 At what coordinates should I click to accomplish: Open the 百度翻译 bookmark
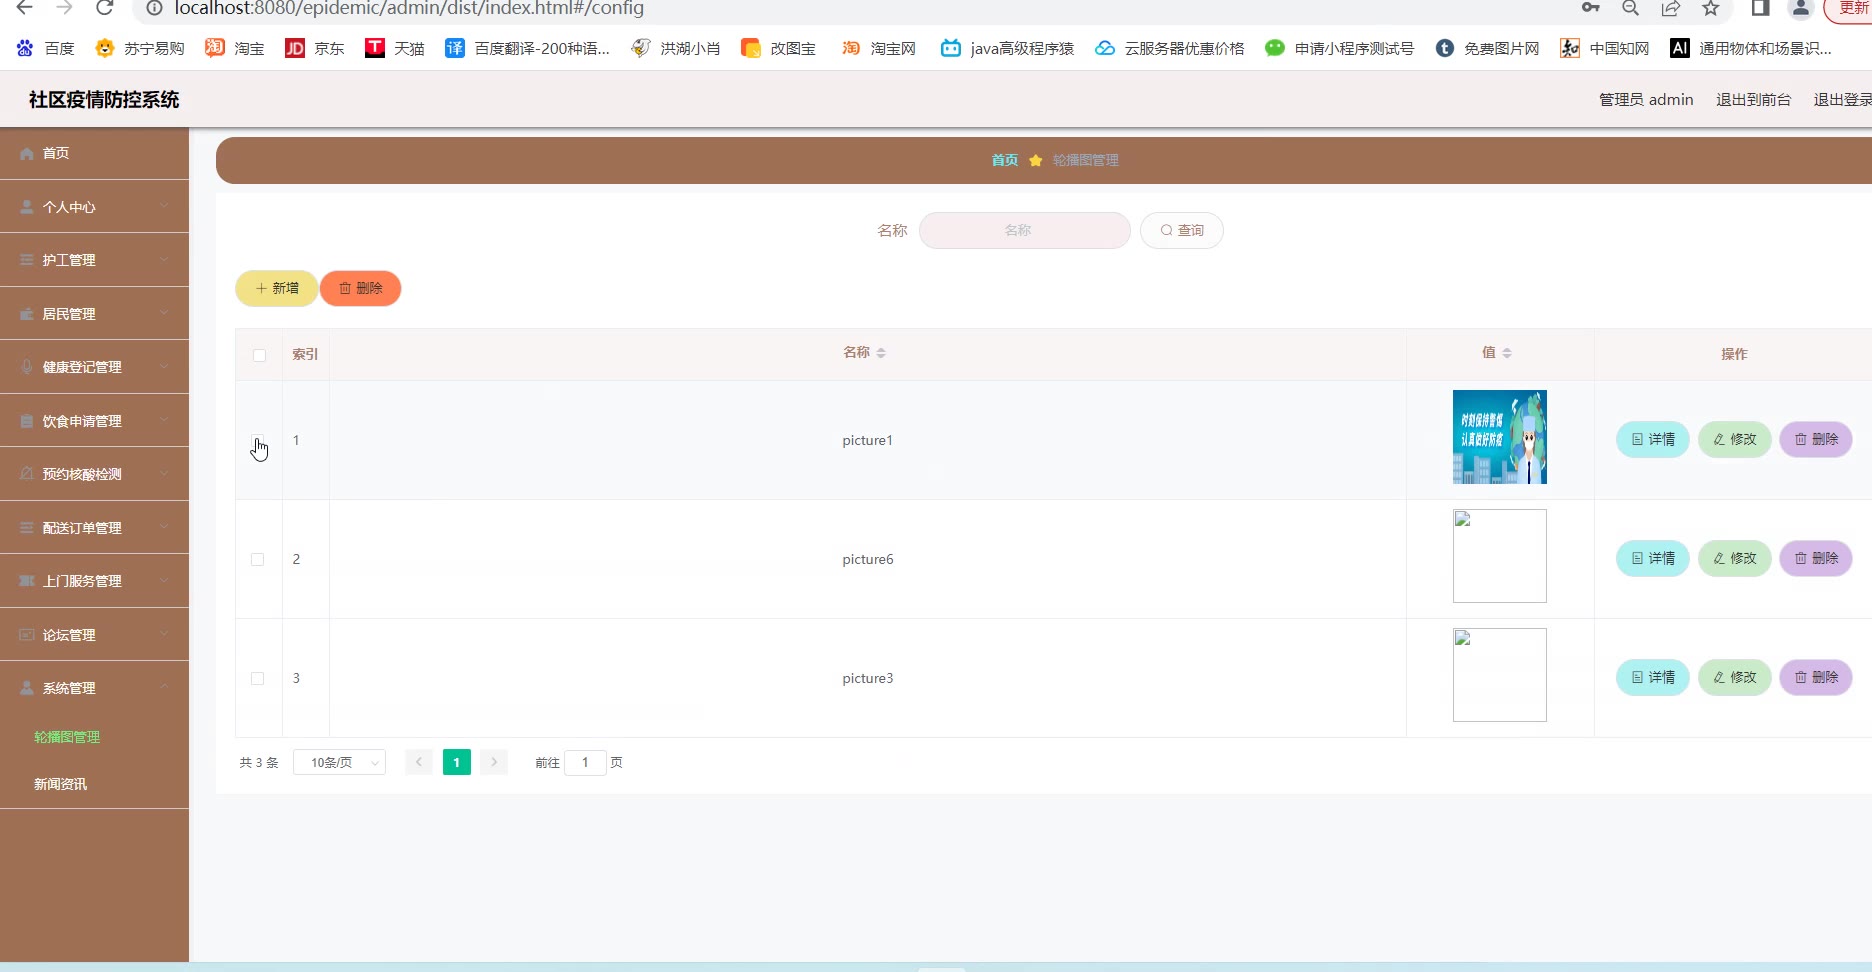click(x=527, y=48)
